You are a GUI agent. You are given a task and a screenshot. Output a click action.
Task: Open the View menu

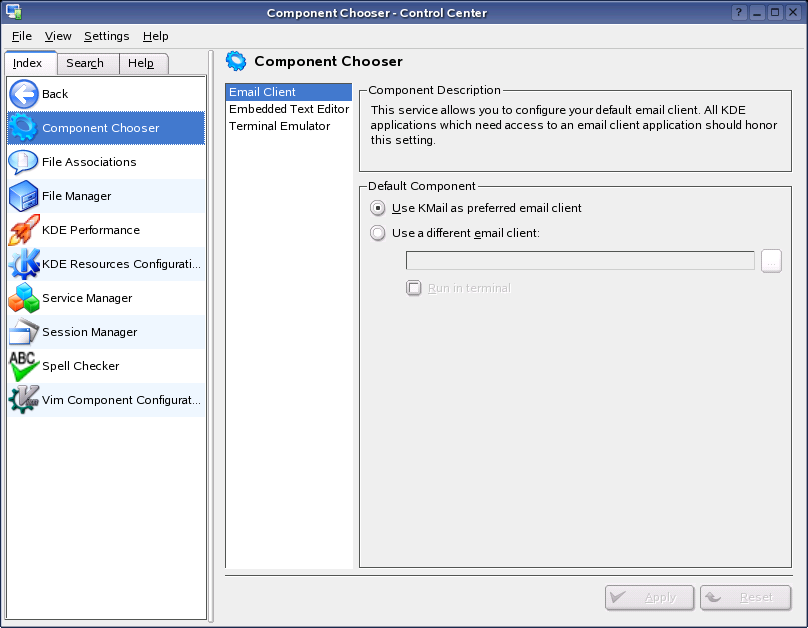tap(58, 36)
